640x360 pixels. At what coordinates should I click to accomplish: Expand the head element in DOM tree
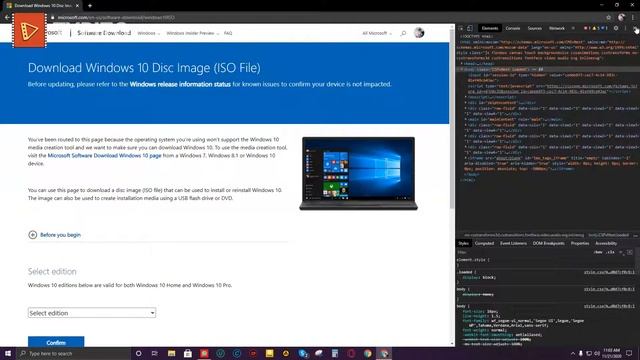point(462,64)
